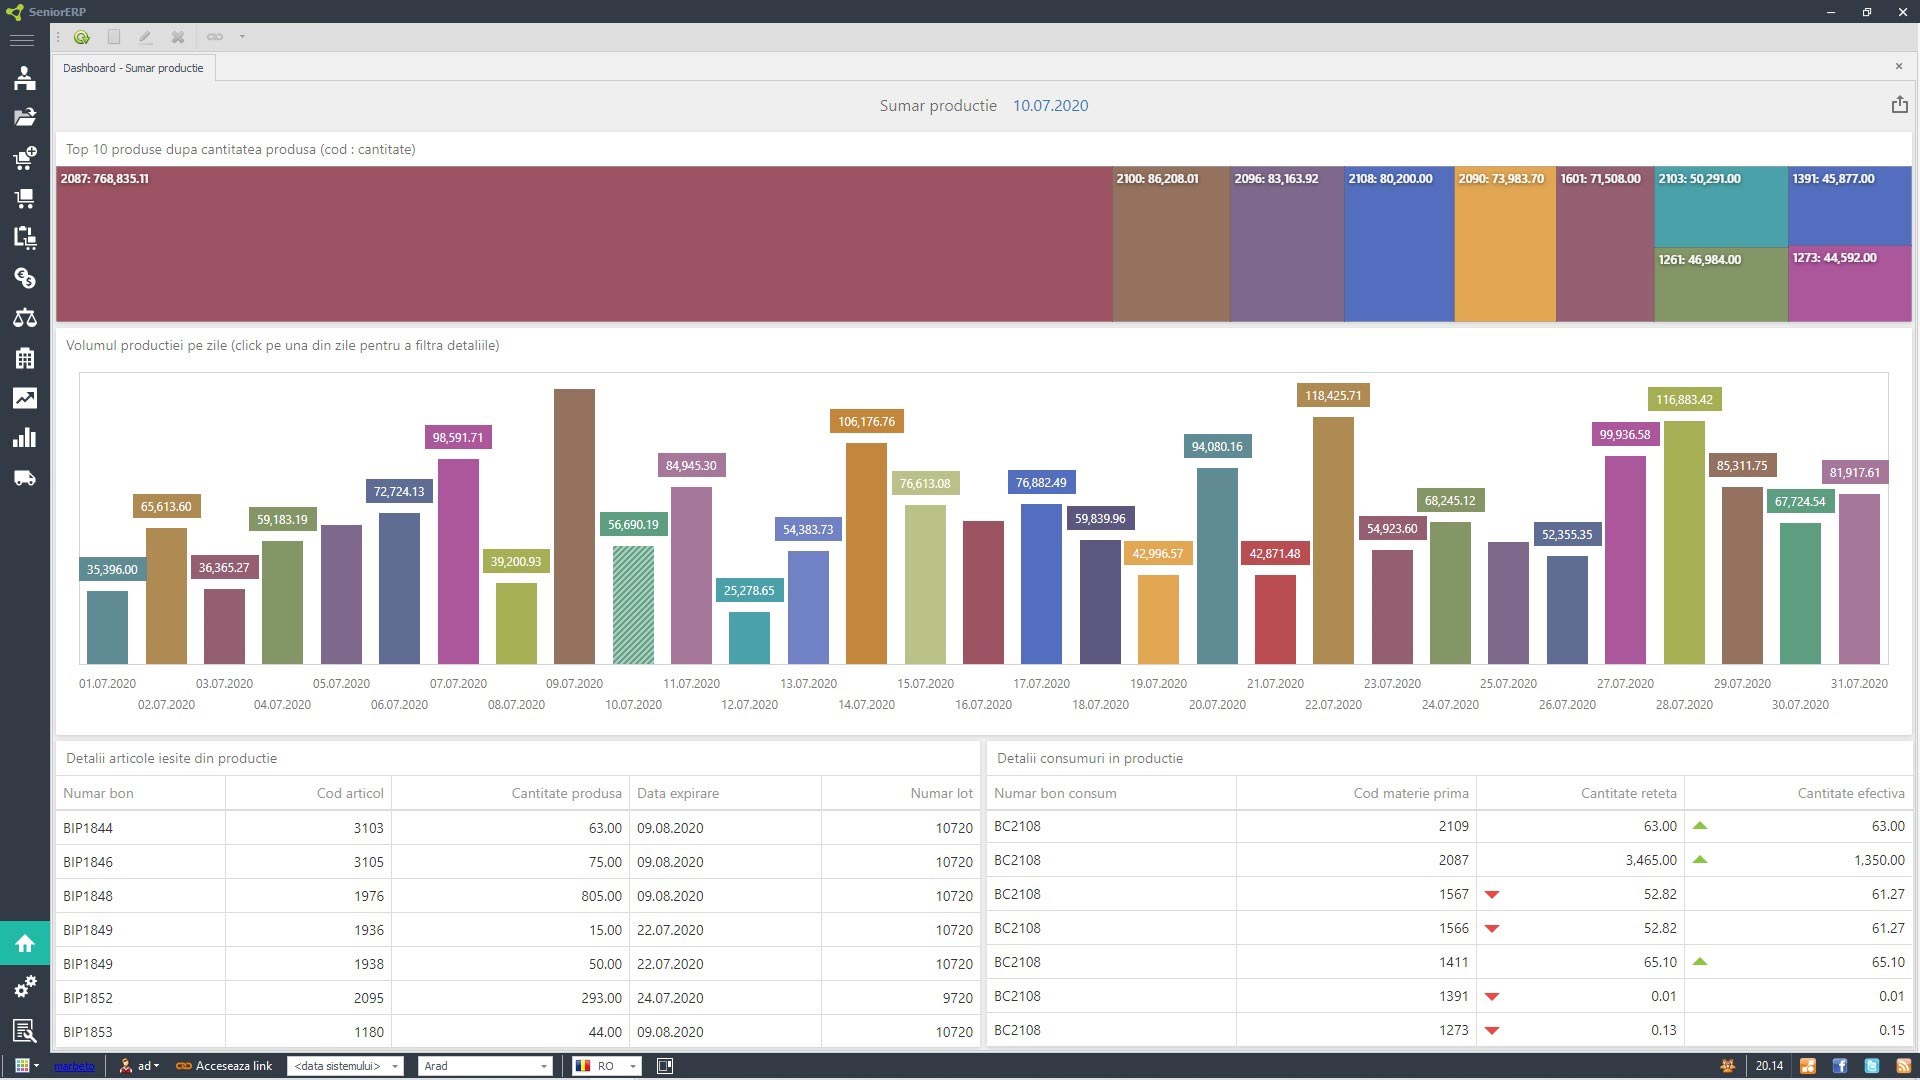Click the bar for 12.07.2020
The height and width of the screenshot is (1080, 1920).
coord(749,638)
